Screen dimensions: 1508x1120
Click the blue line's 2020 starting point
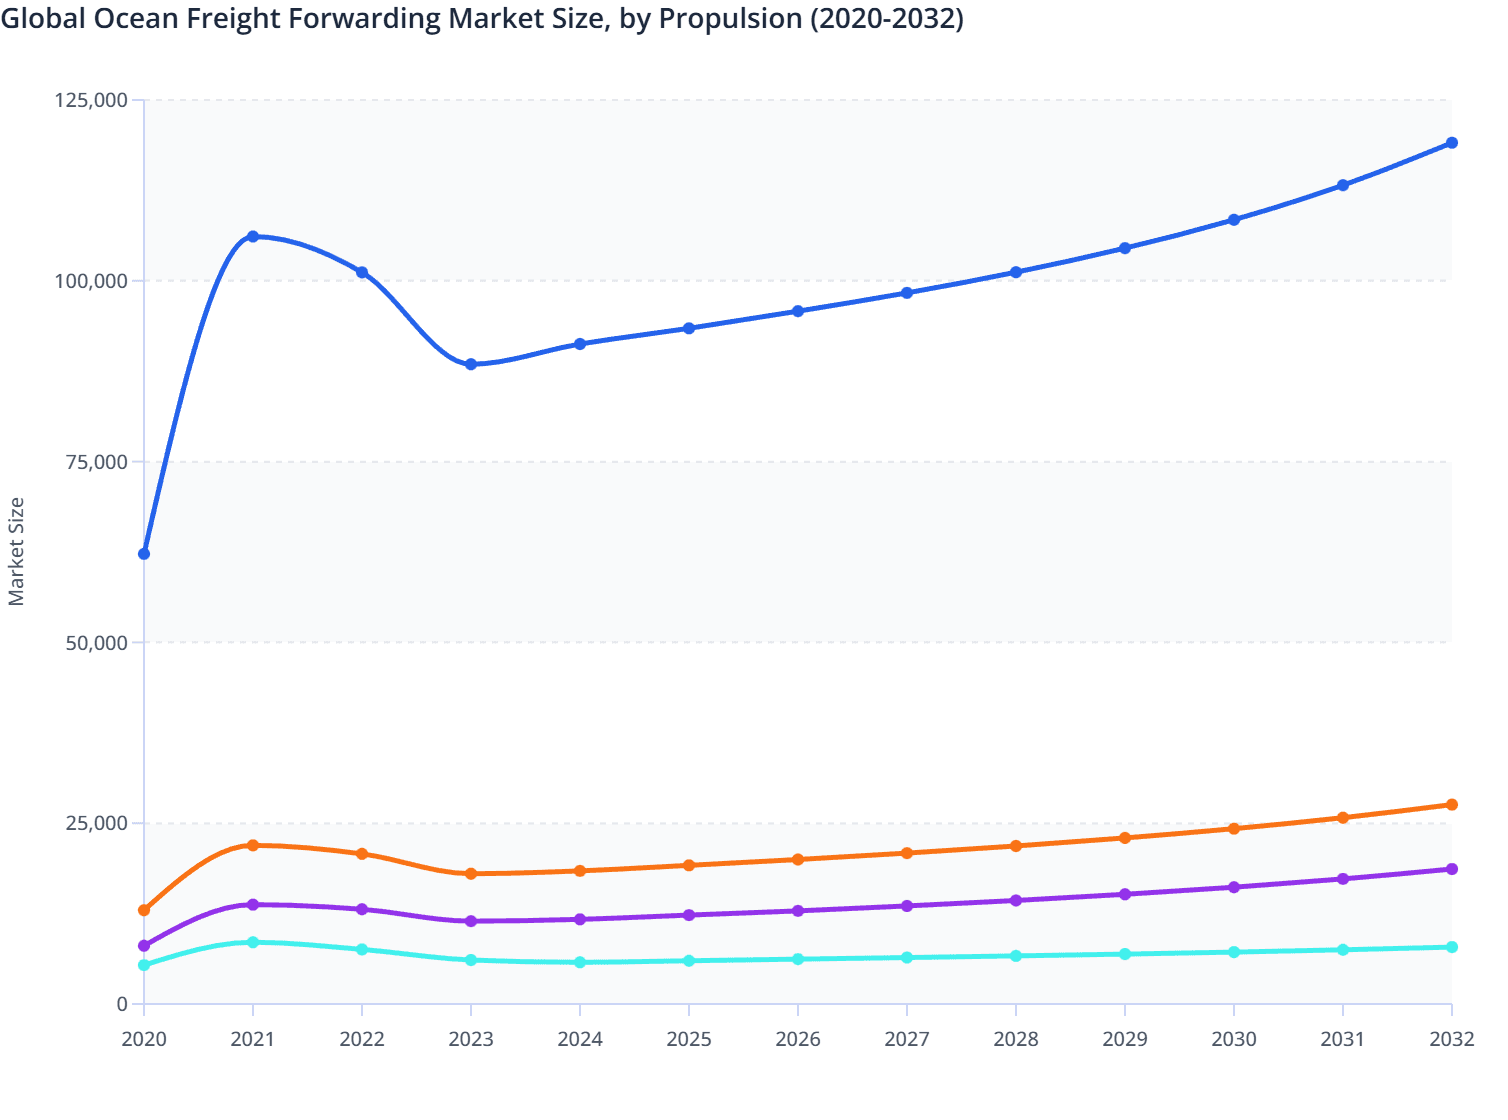click(144, 554)
